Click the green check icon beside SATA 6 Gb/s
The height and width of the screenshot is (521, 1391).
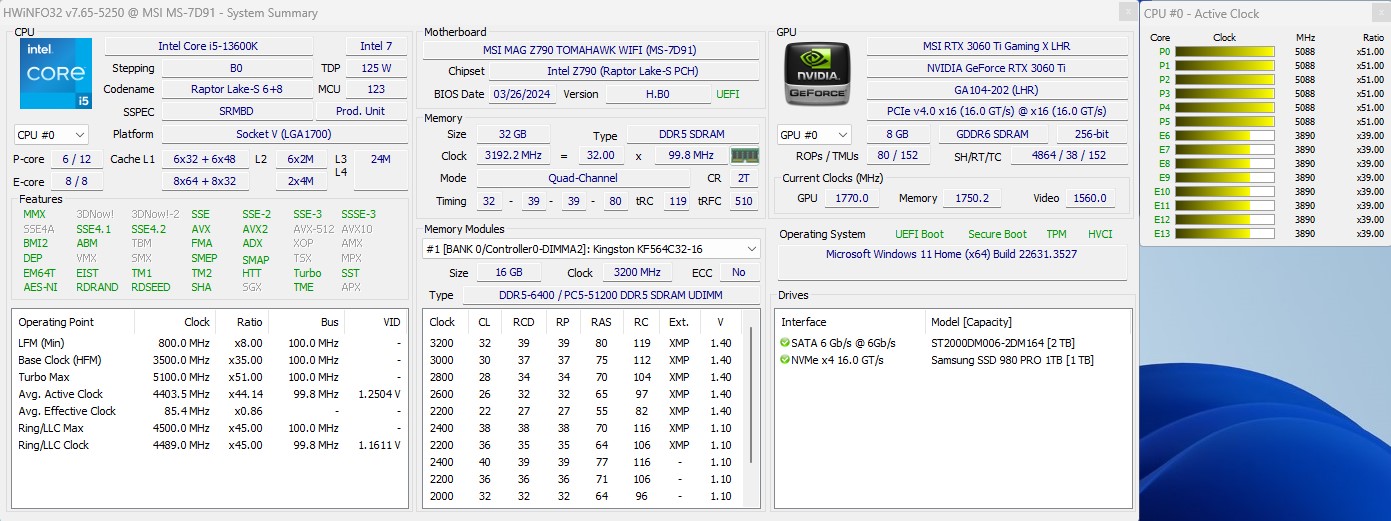785,343
